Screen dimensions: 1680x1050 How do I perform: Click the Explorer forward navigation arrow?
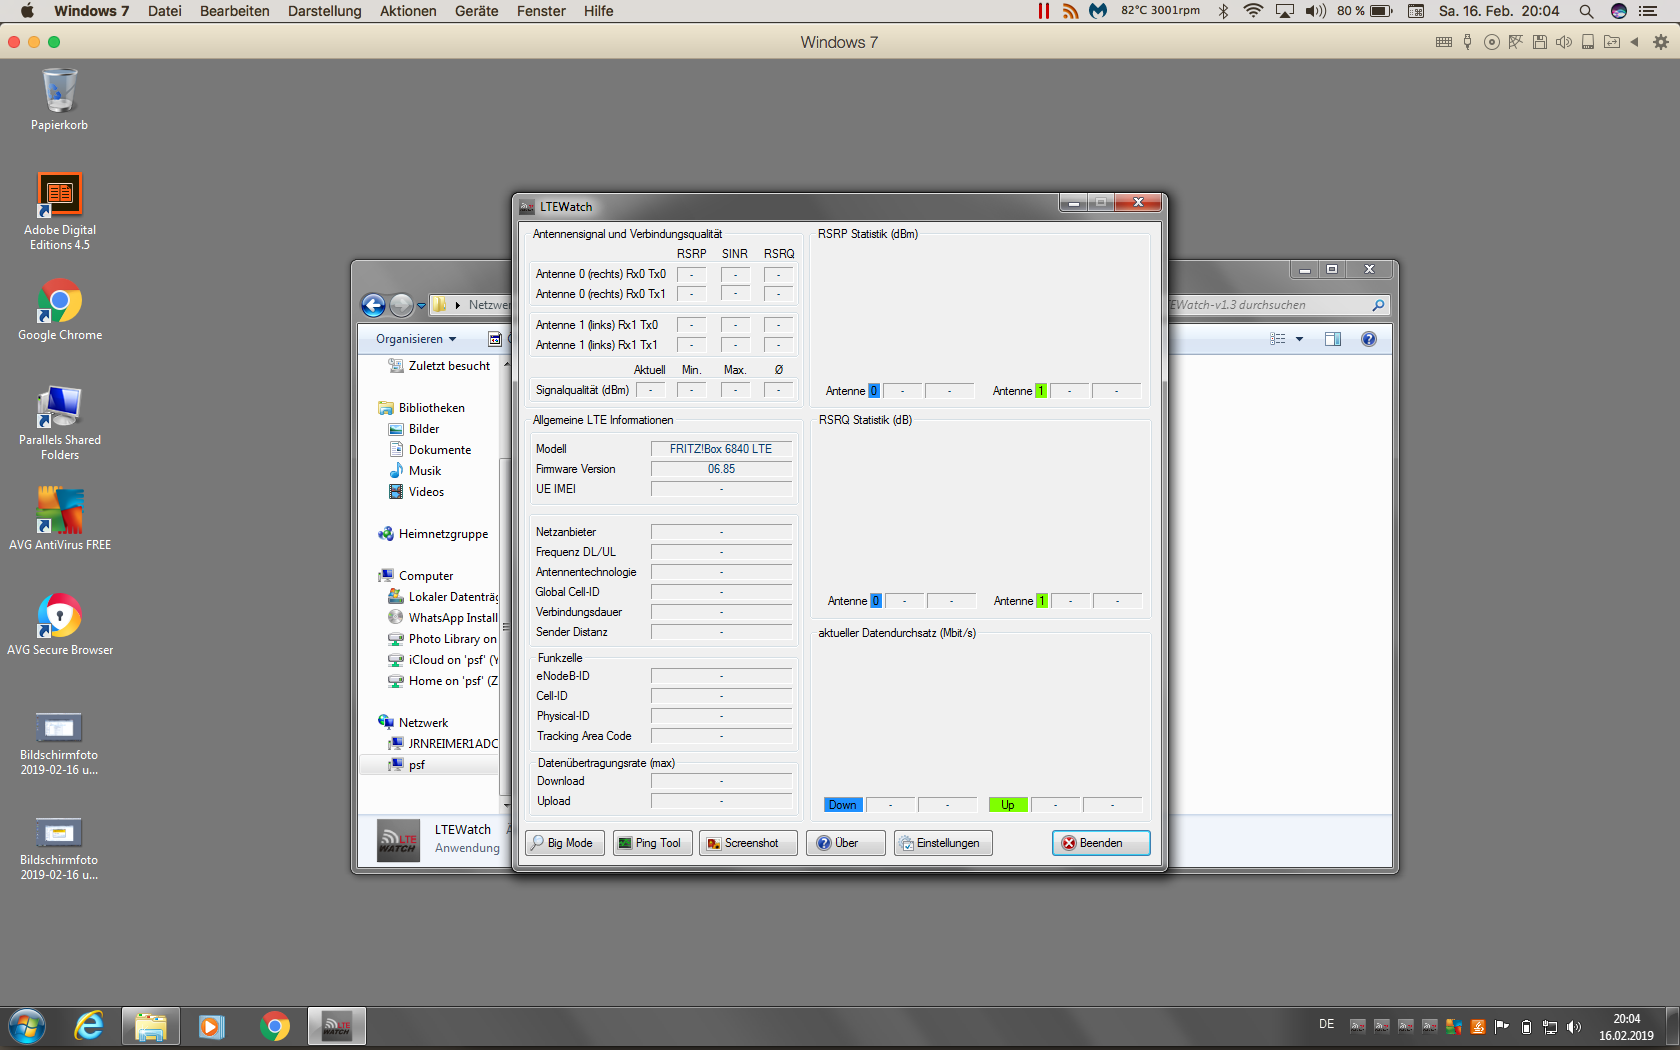[x=401, y=305]
